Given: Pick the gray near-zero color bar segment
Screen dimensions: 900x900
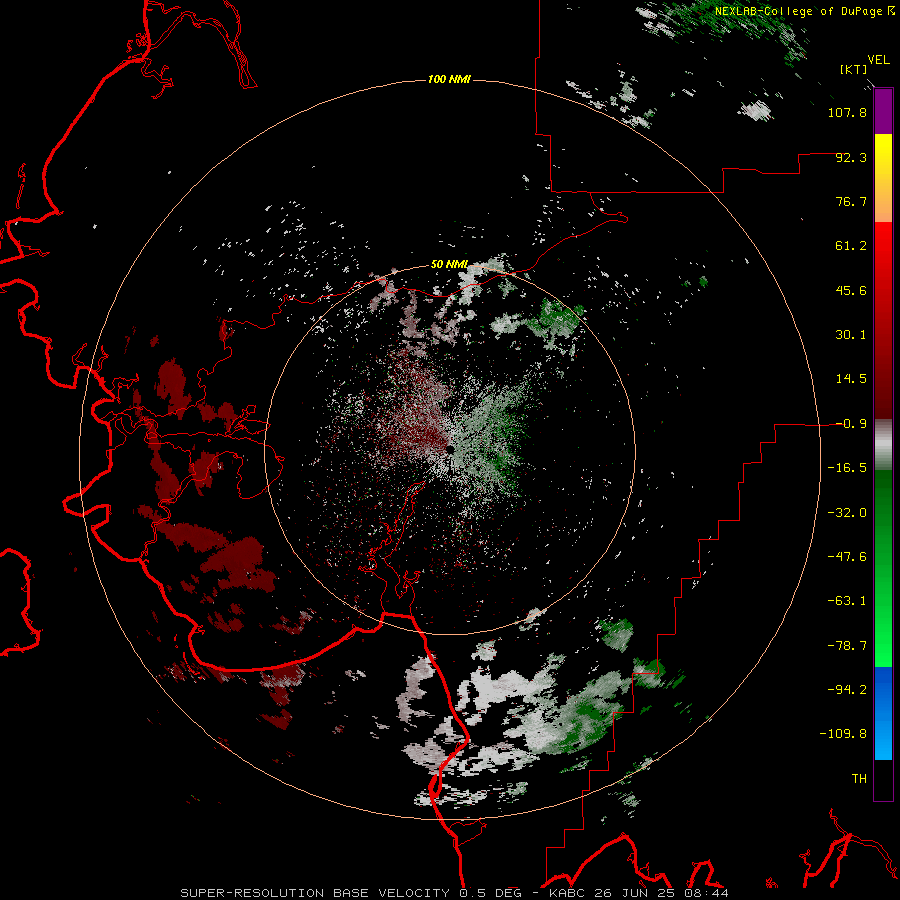Looking at the screenshot, I should 883,444.
